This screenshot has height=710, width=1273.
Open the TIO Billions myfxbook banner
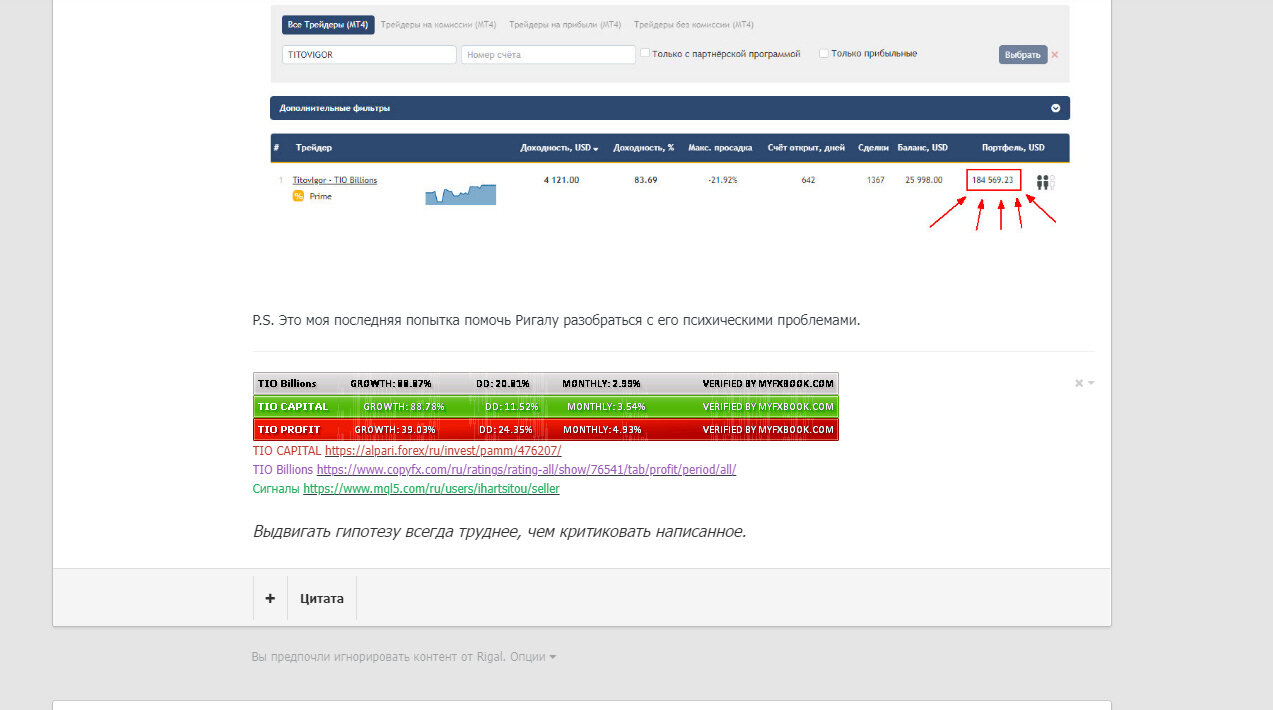click(546, 383)
